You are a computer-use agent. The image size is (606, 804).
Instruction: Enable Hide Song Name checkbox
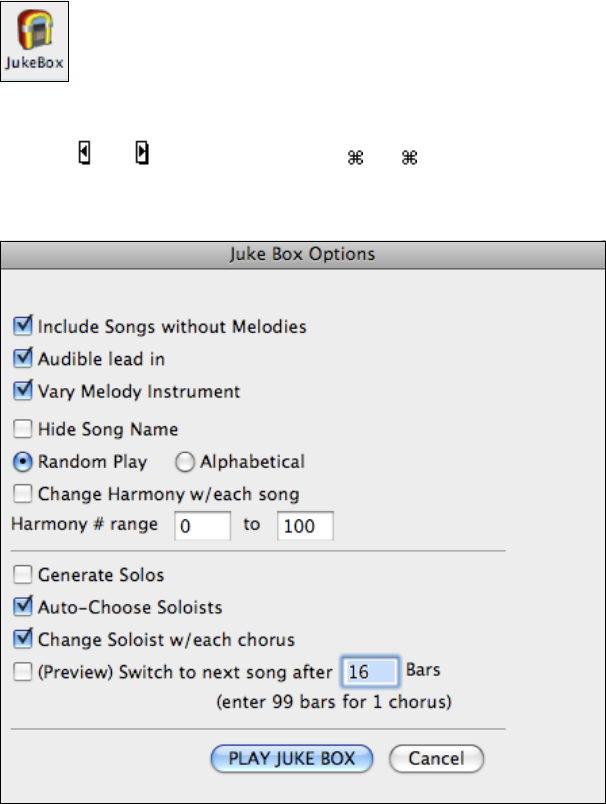click(x=23, y=429)
